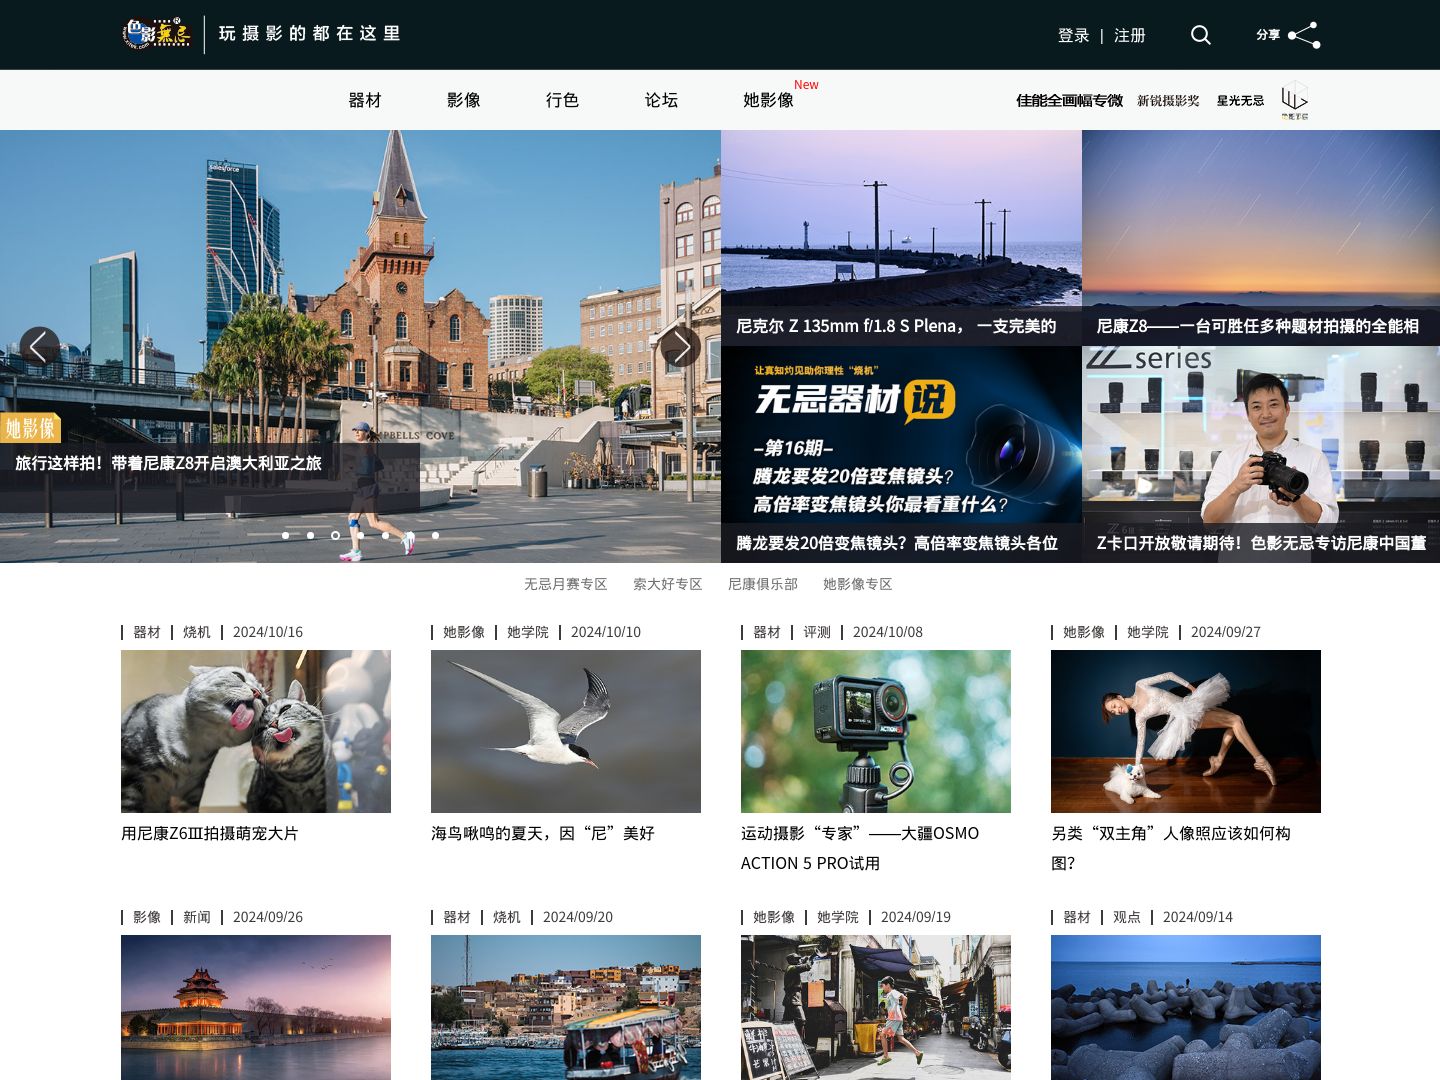Click the active ring-shaped carousel dot

pos(335,535)
